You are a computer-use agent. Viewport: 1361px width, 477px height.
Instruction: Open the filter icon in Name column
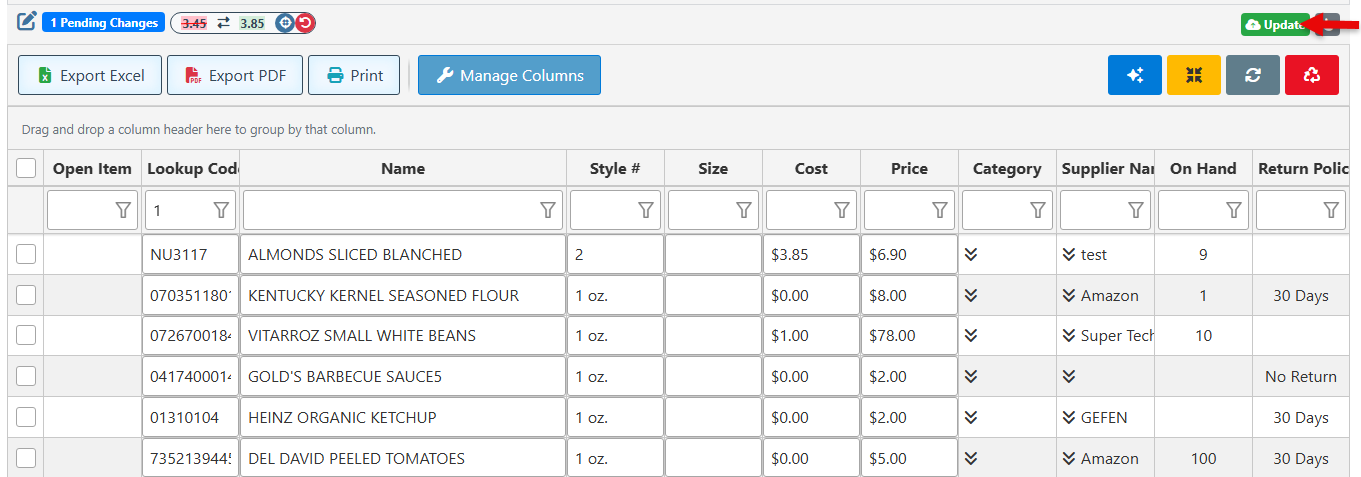coord(548,210)
